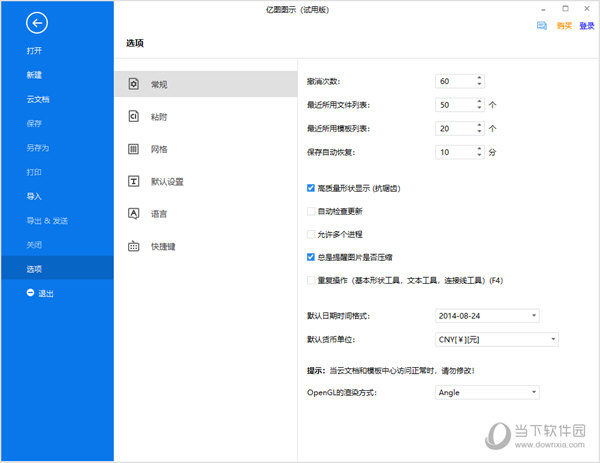
Task: Open the 打开 menu item
Action: pos(34,51)
